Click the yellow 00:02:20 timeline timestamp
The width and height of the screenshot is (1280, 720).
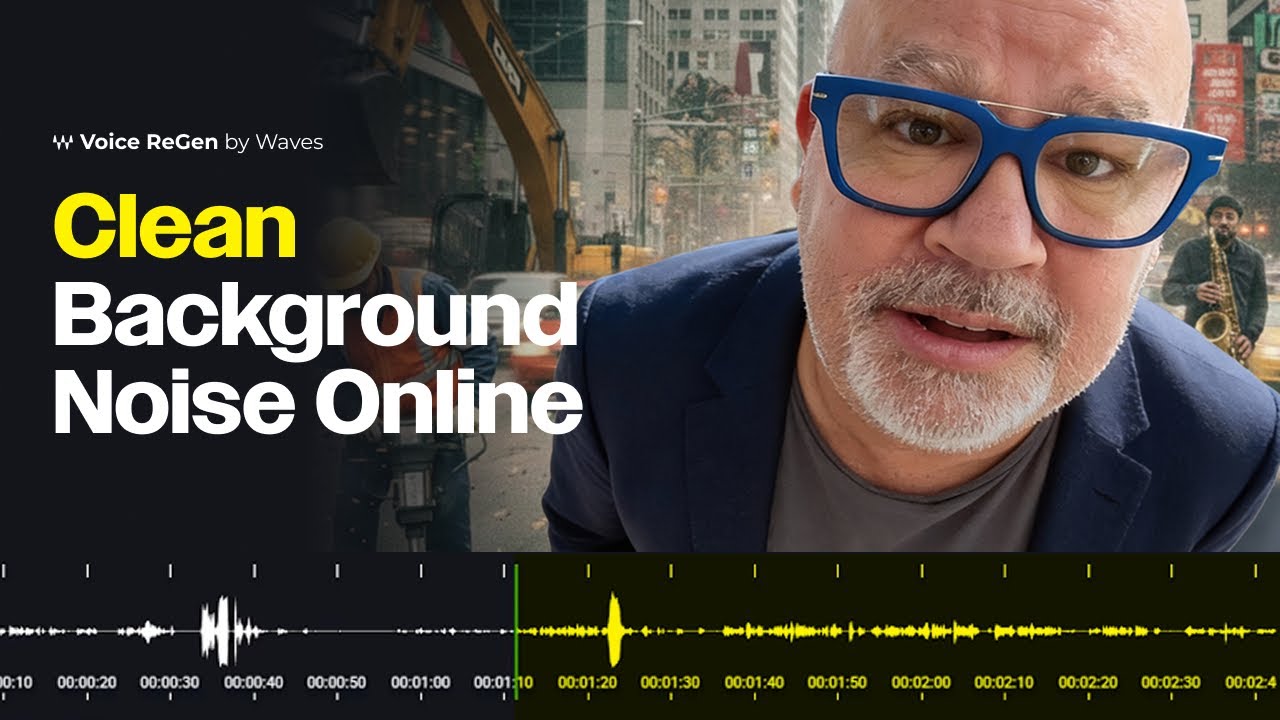(x=1088, y=683)
